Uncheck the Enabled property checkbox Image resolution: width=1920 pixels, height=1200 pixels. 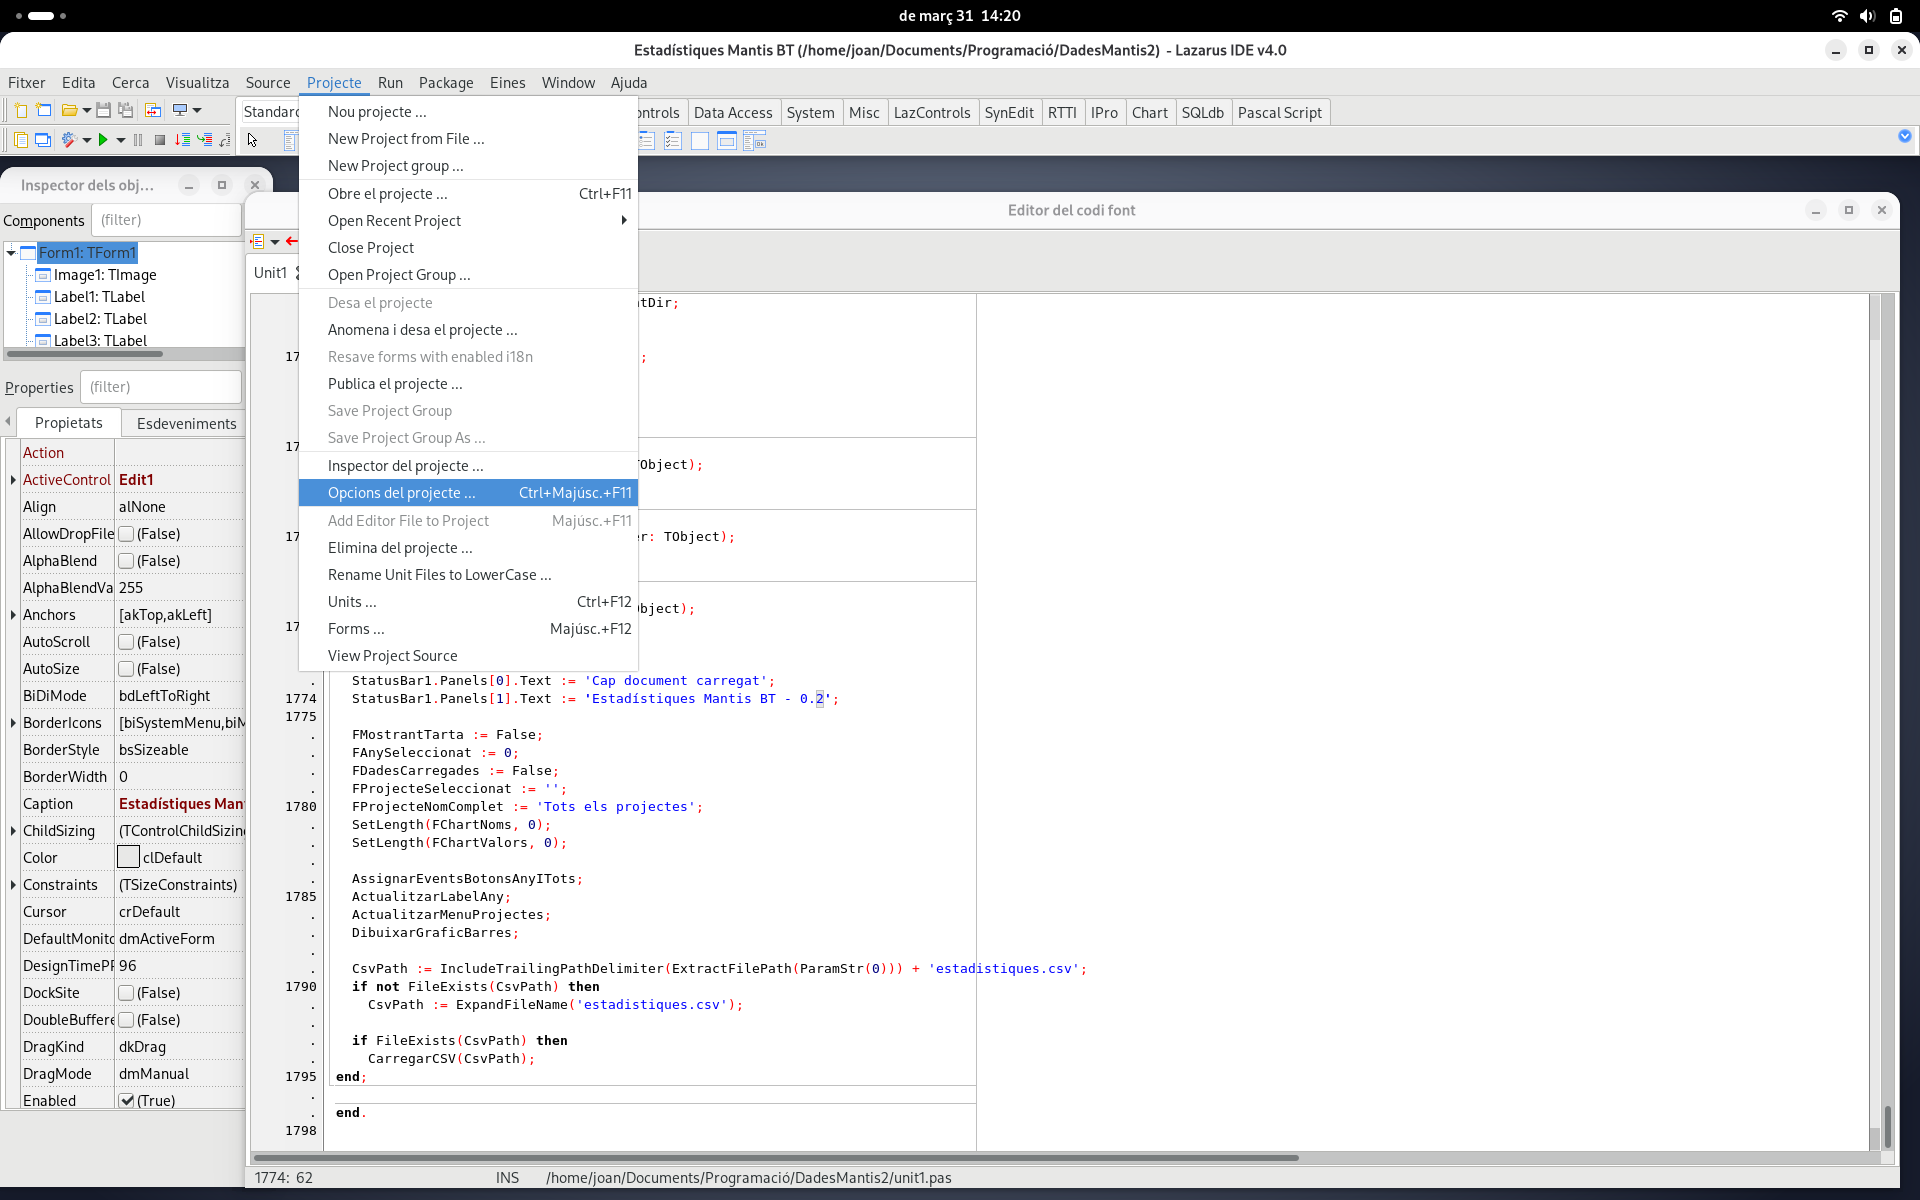coord(127,1100)
